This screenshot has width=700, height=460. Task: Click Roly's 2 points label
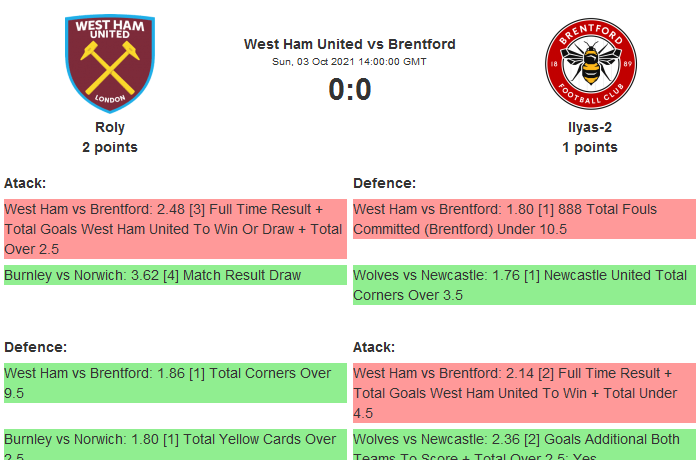point(110,147)
